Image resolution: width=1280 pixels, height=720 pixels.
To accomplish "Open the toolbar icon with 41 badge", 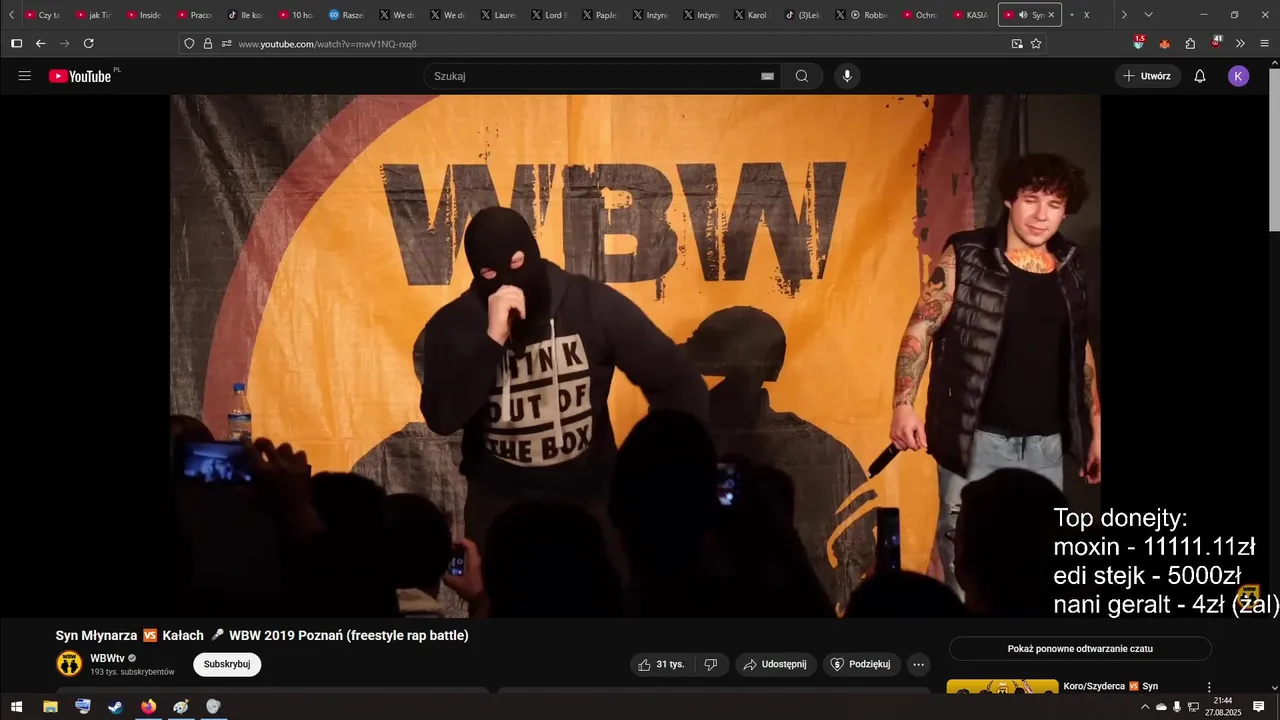I will click(x=1216, y=43).
